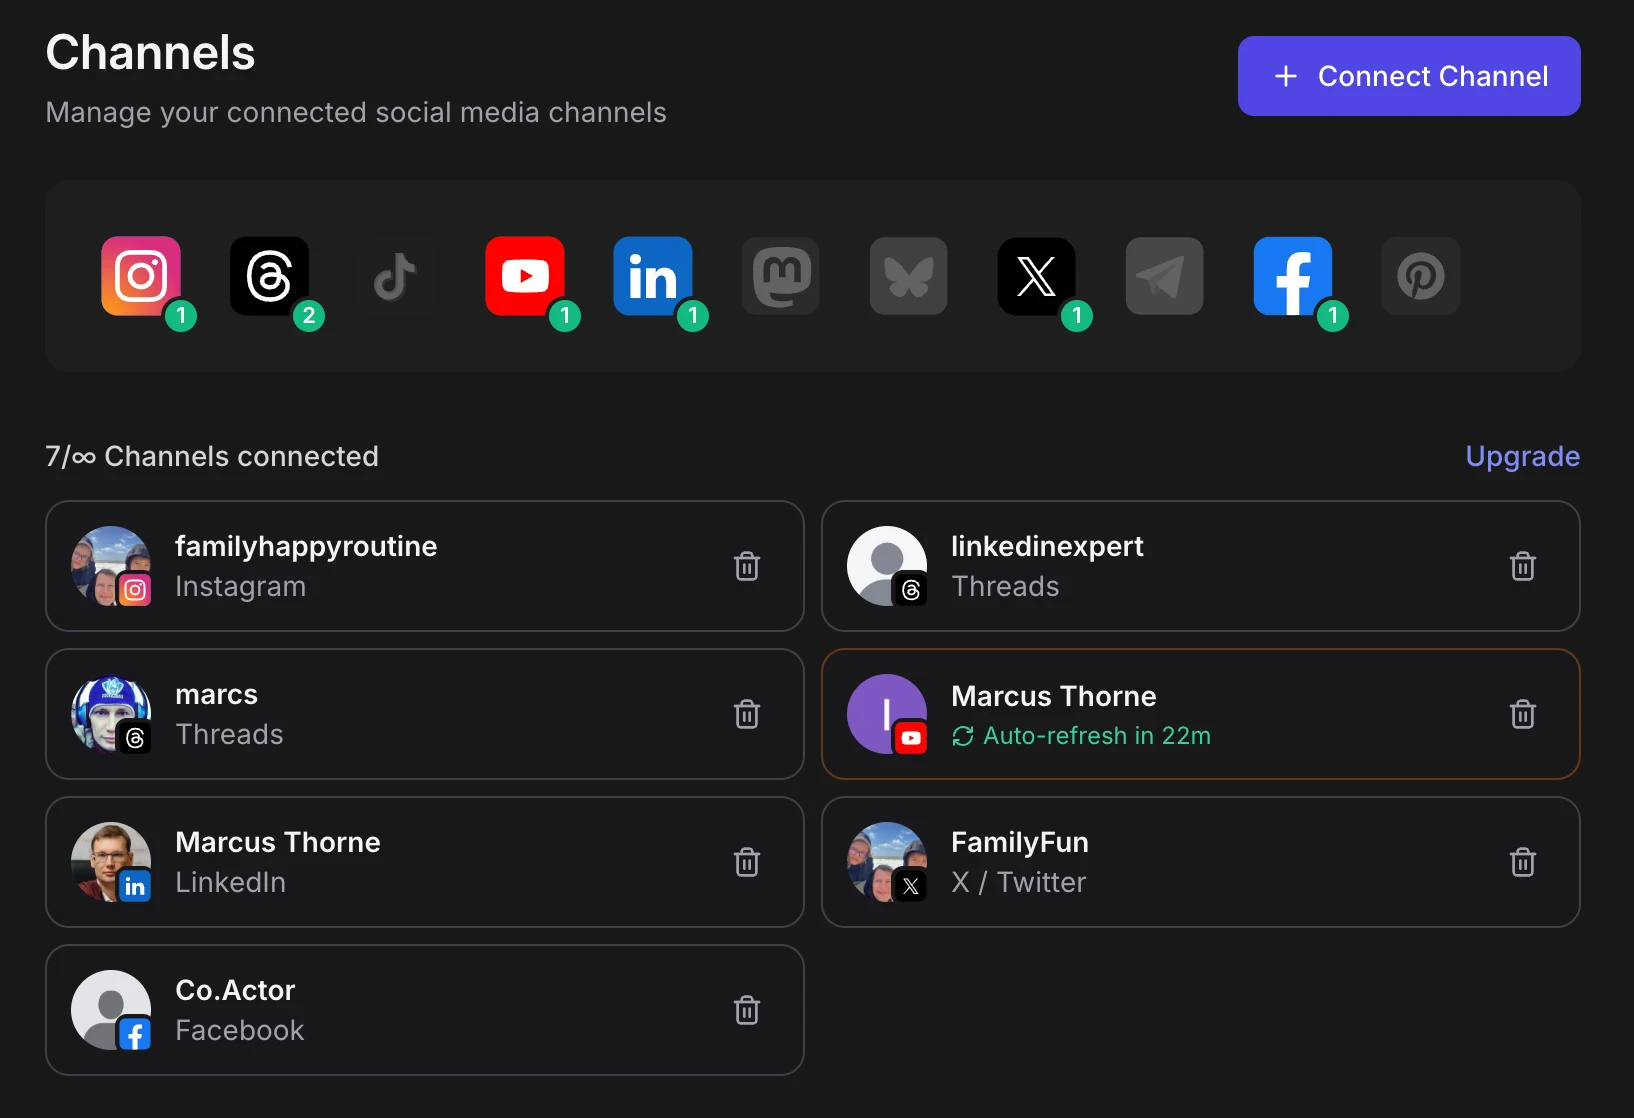The height and width of the screenshot is (1118, 1634).
Task: Delete the Co.Actor Facebook channel
Action: pos(747,1010)
